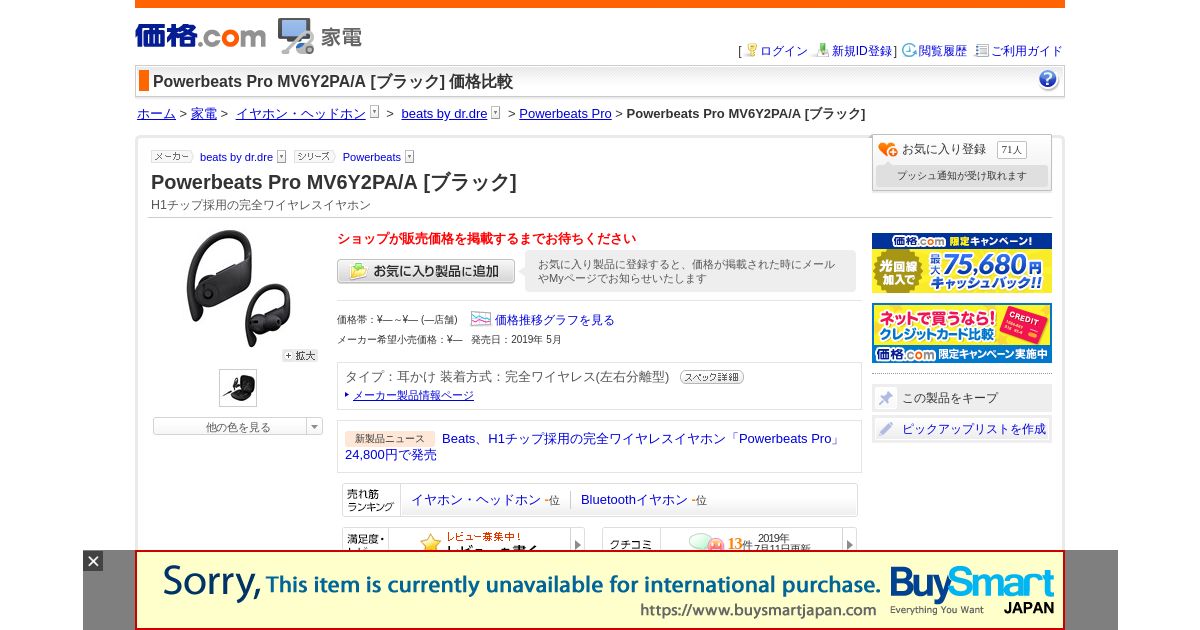Open the ログイン link
The height and width of the screenshot is (630, 1200).
[x=783, y=51]
